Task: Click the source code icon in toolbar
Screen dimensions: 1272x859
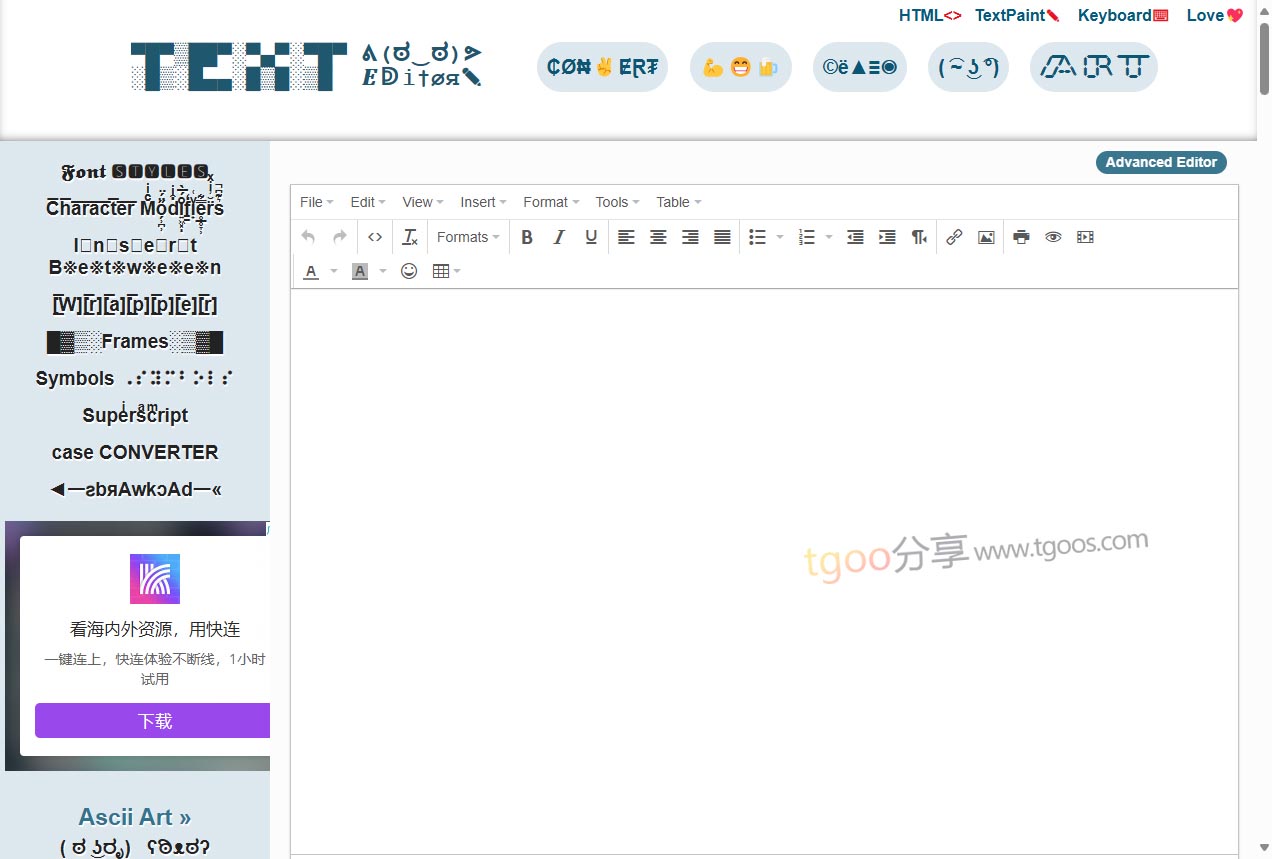Action: pyautogui.click(x=375, y=237)
